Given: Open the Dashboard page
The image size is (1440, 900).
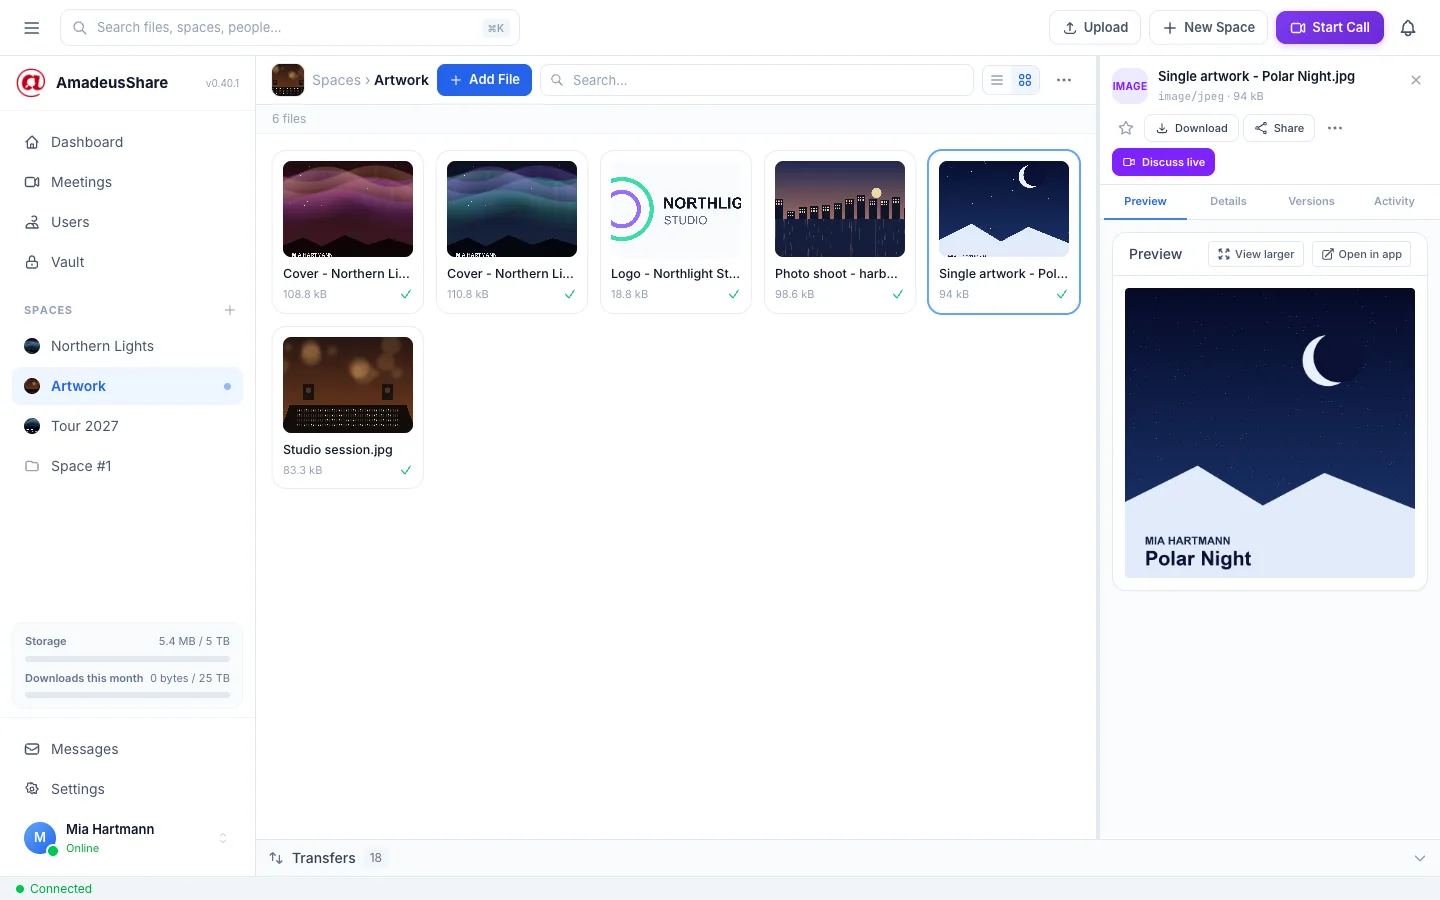Looking at the screenshot, I should (x=128, y=142).
